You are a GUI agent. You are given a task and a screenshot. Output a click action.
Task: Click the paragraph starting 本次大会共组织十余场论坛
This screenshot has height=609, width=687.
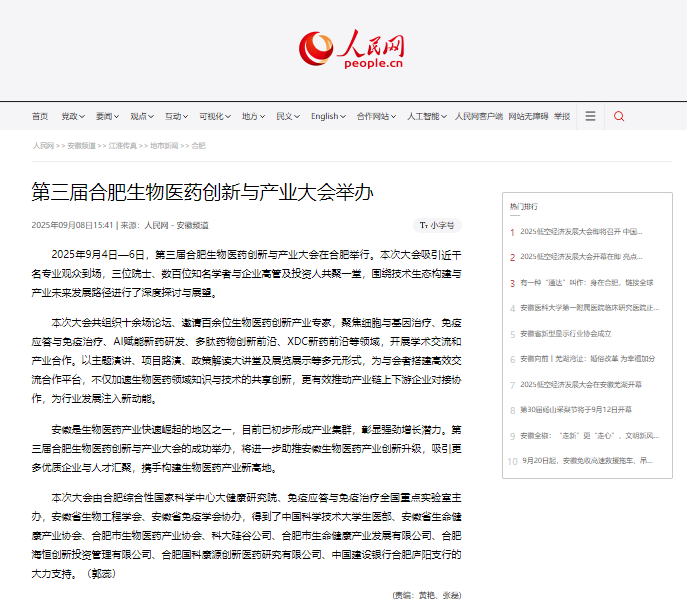coord(246,361)
